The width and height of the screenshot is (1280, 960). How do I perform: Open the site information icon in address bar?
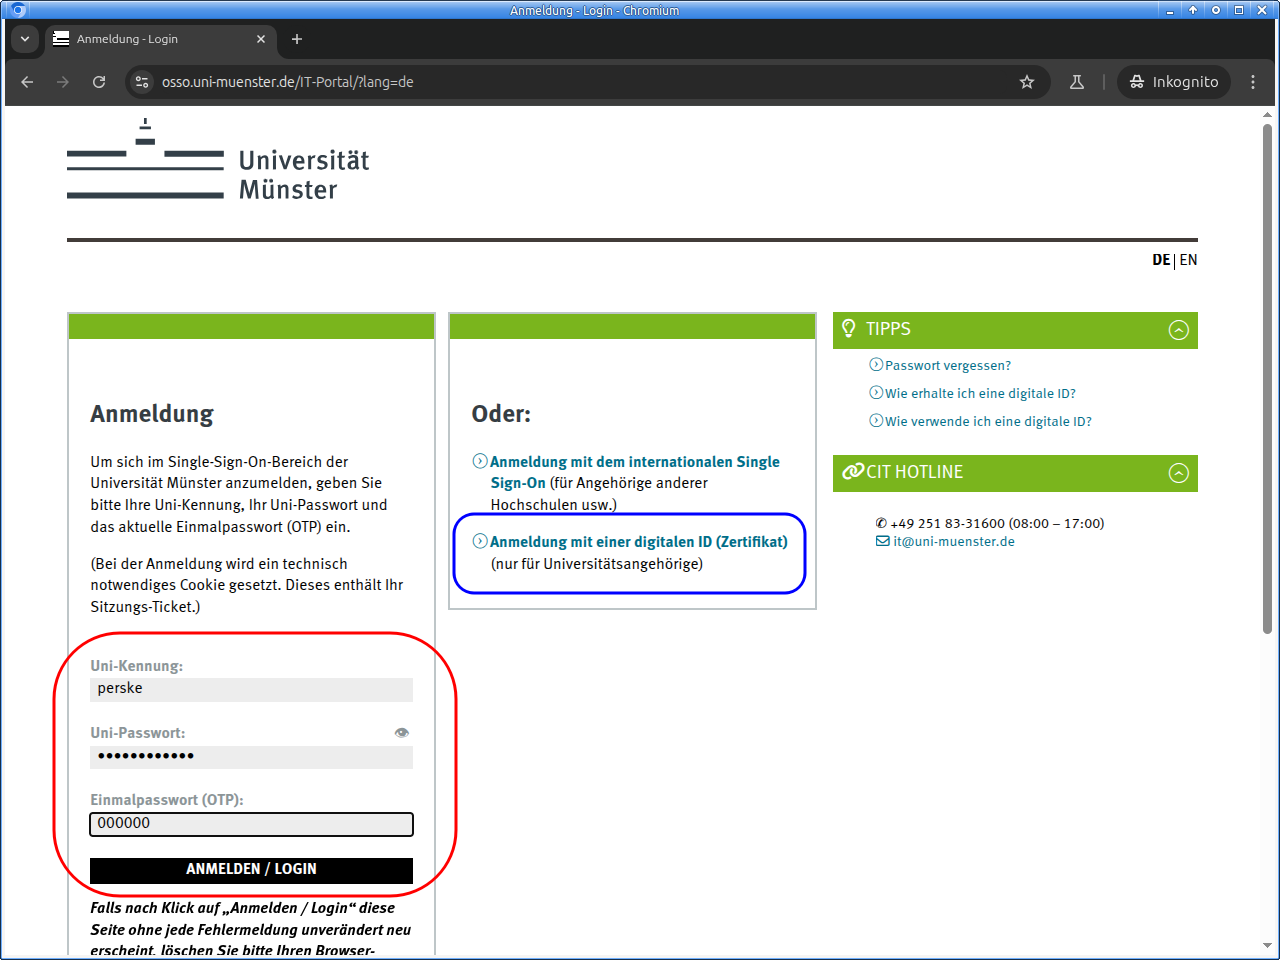click(142, 82)
